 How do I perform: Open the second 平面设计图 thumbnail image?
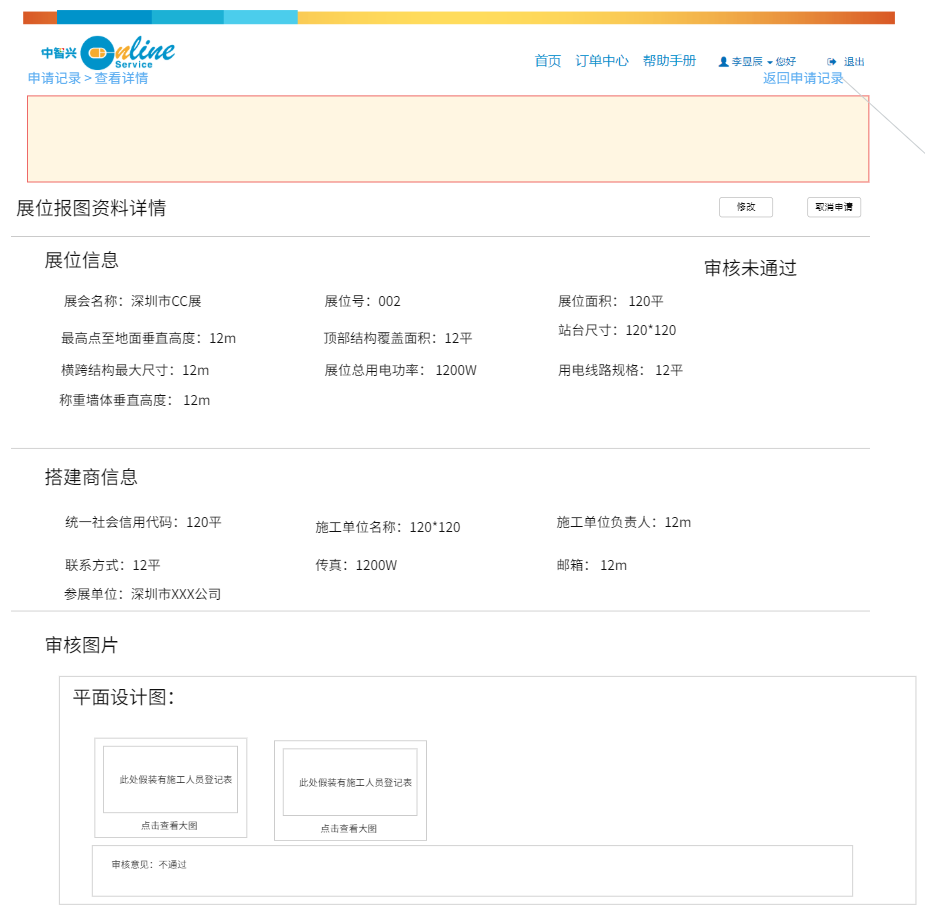pyautogui.click(x=350, y=782)
